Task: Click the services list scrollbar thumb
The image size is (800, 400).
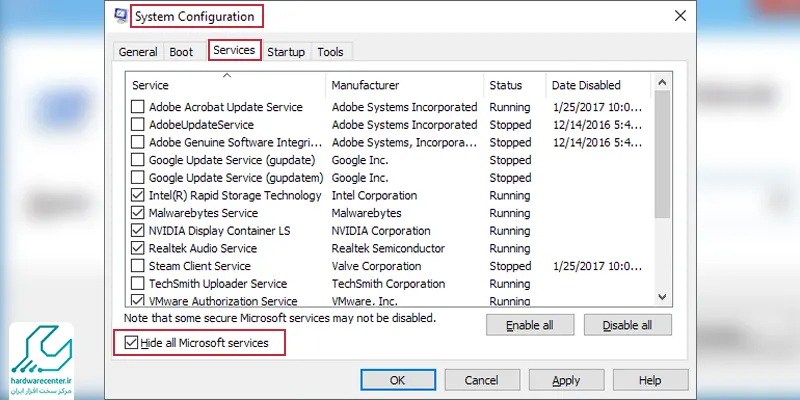Action: 662,154
